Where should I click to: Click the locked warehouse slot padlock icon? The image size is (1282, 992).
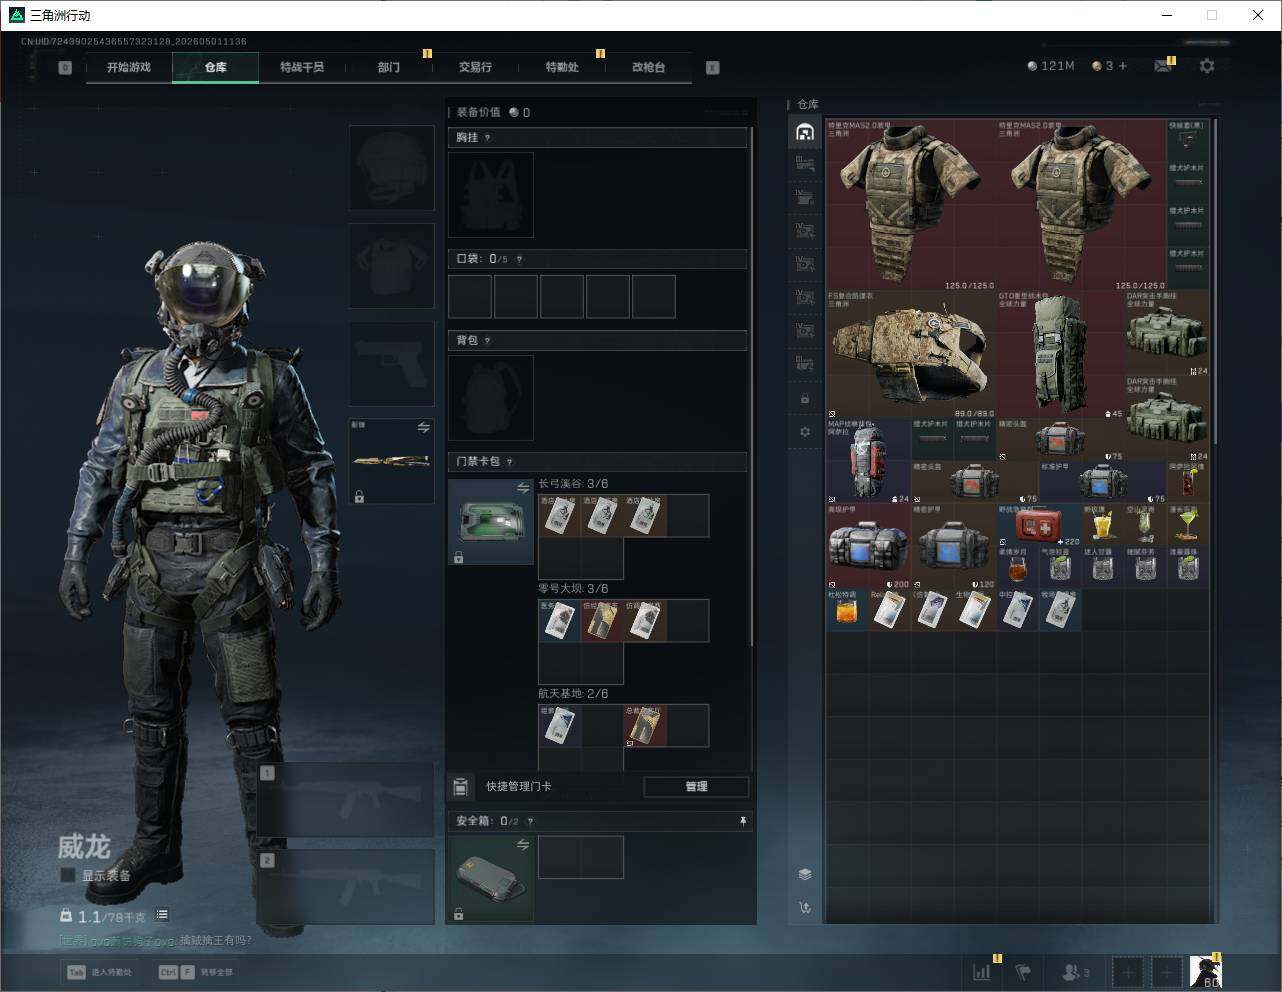click(805, 398)
